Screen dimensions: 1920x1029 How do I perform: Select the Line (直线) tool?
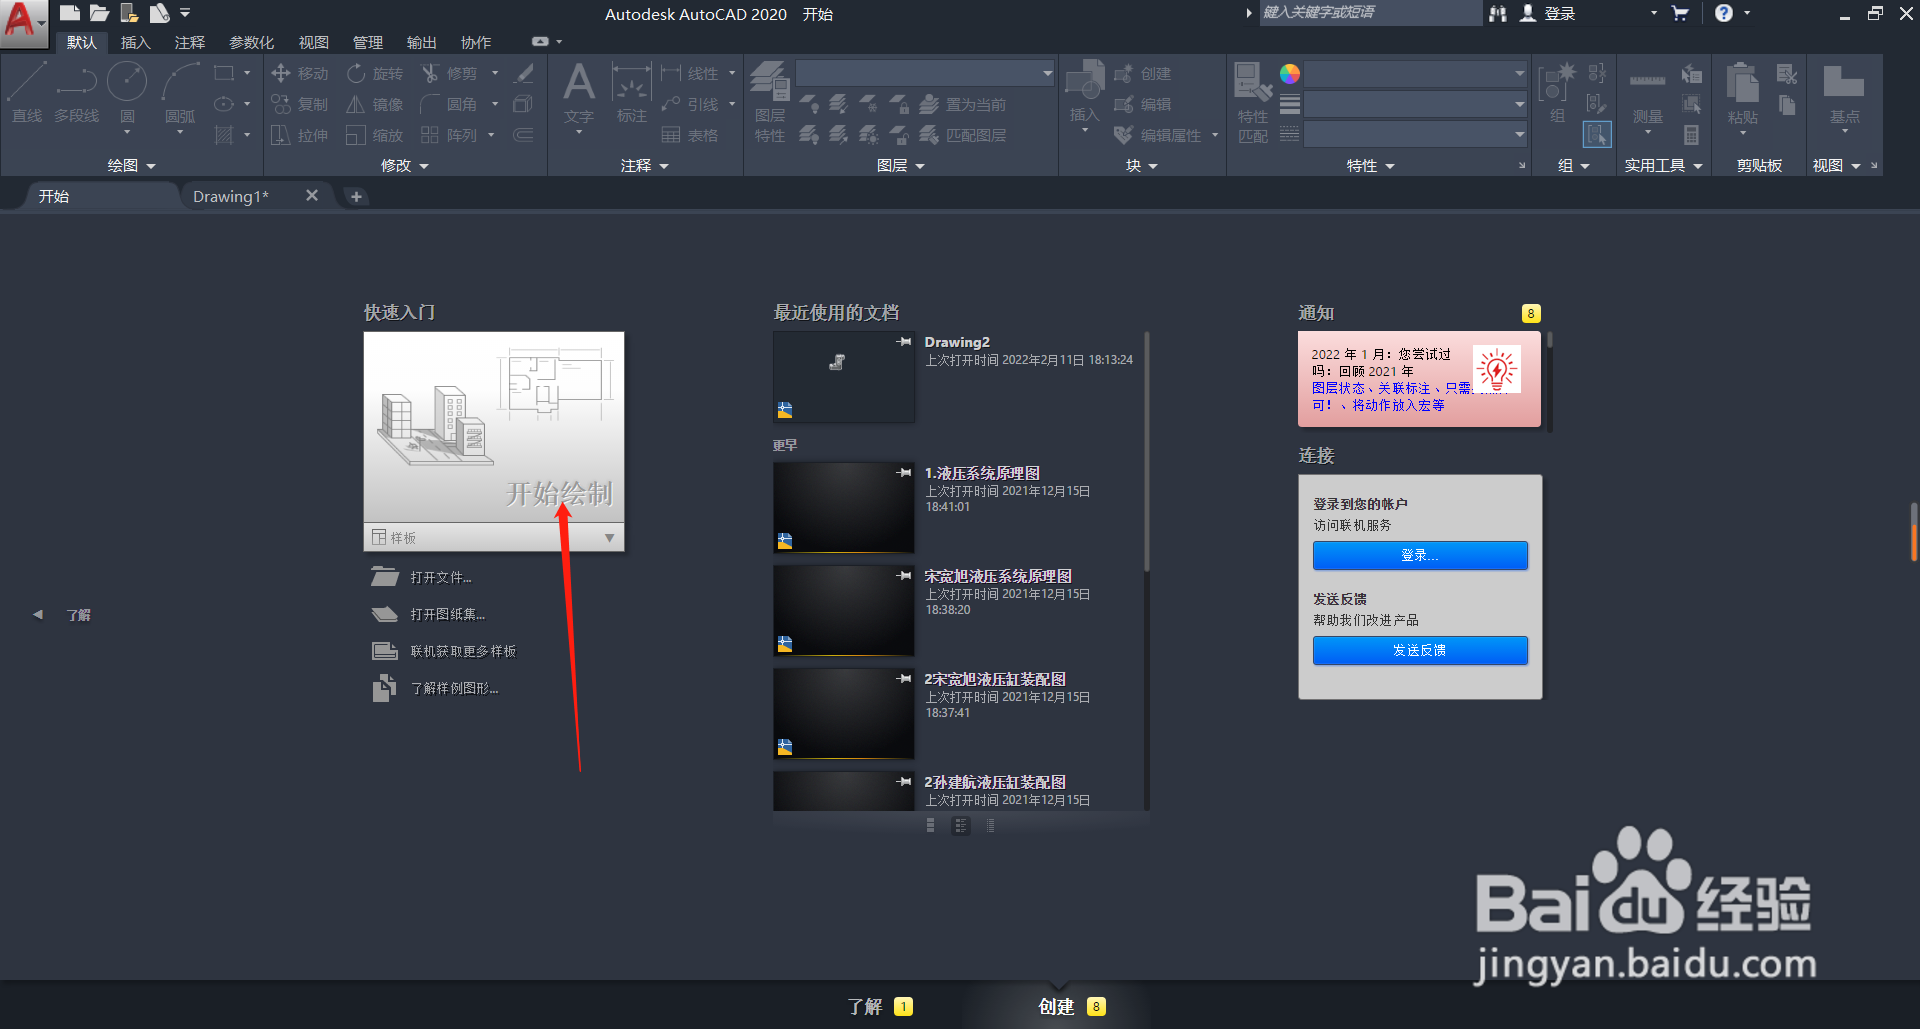[x=27, y=92]
